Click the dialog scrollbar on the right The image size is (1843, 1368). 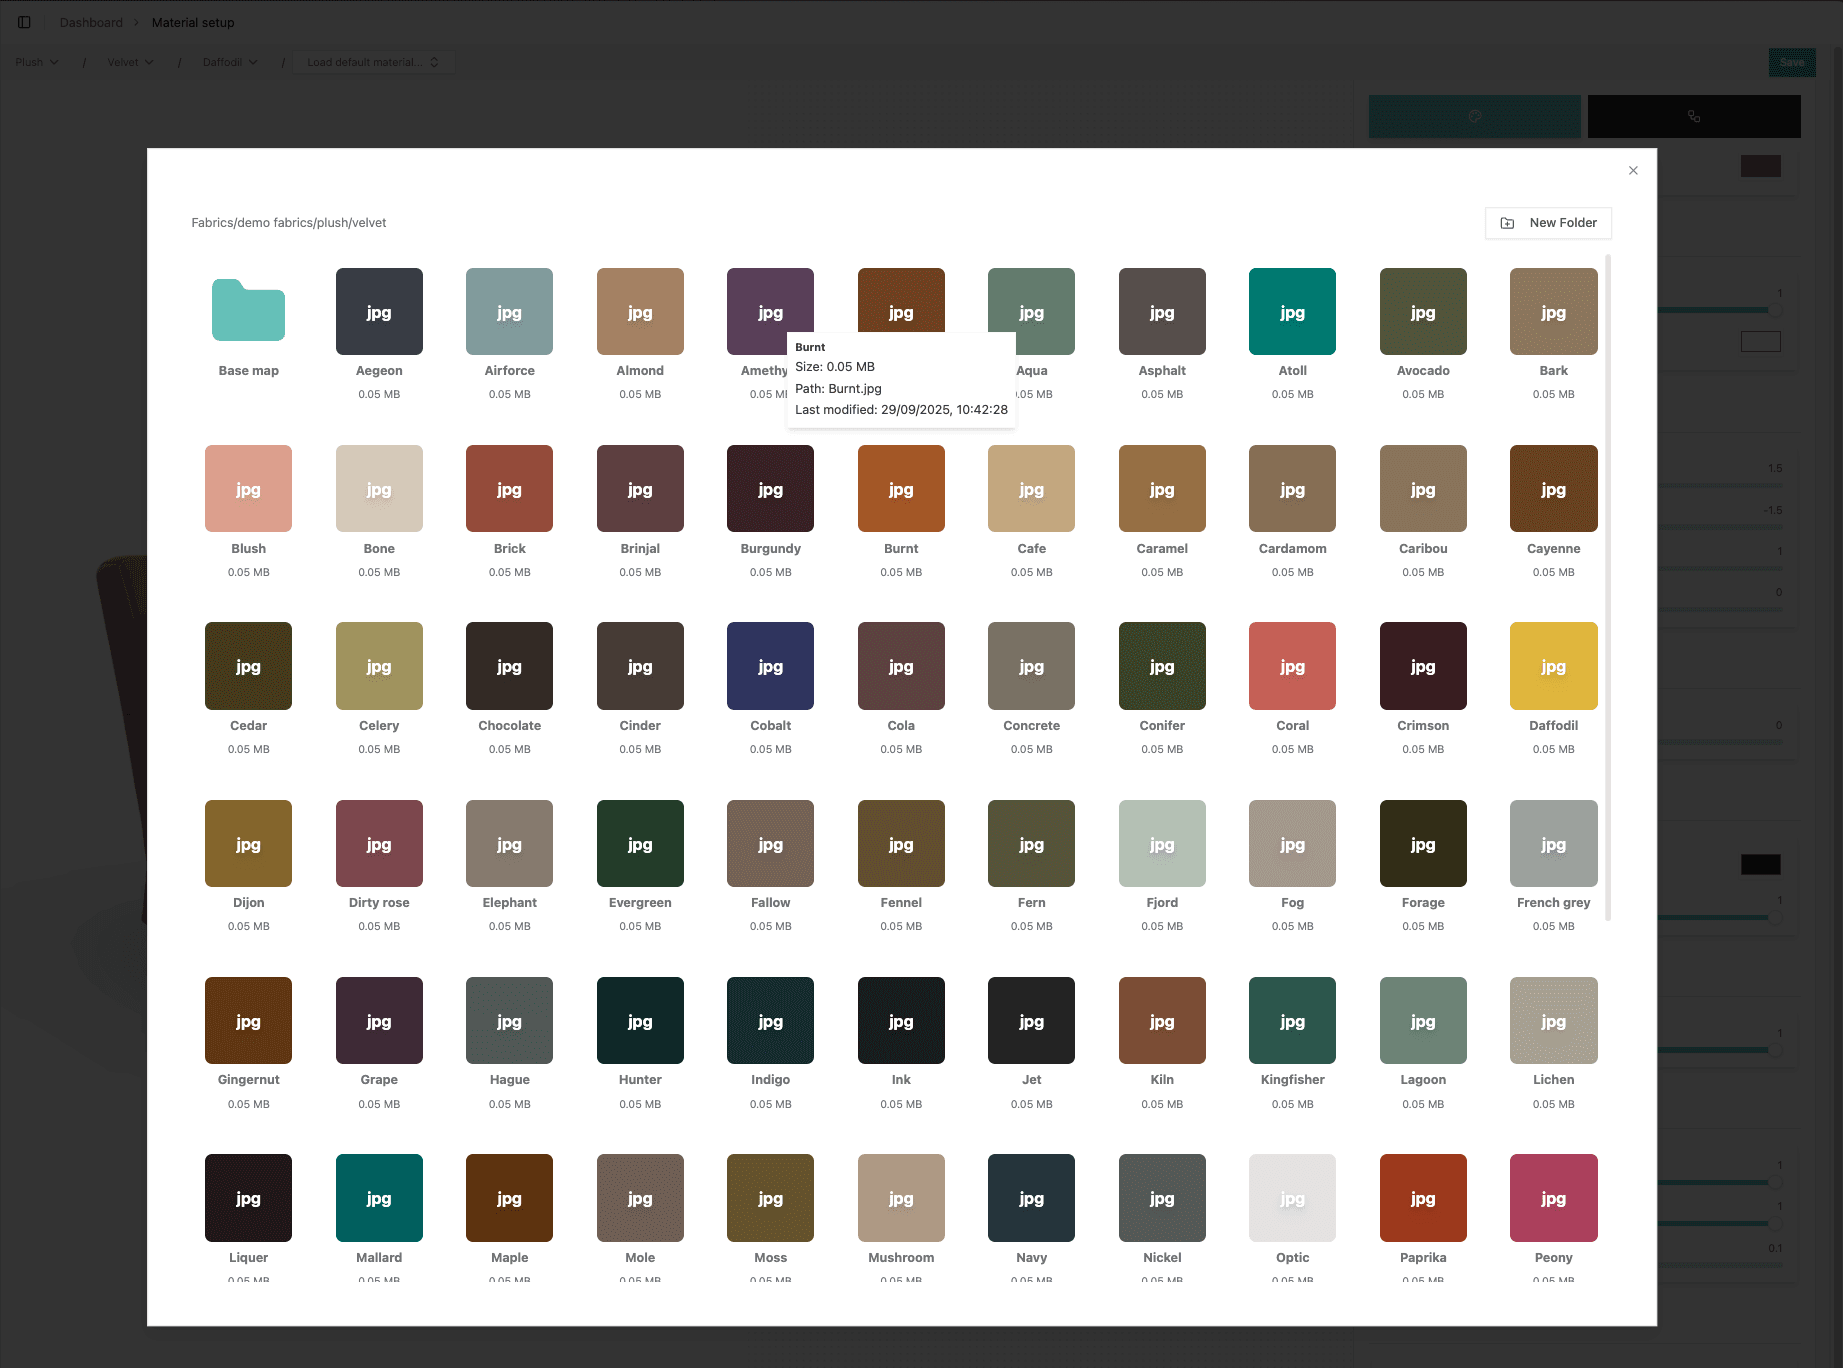pos(1607,590)
